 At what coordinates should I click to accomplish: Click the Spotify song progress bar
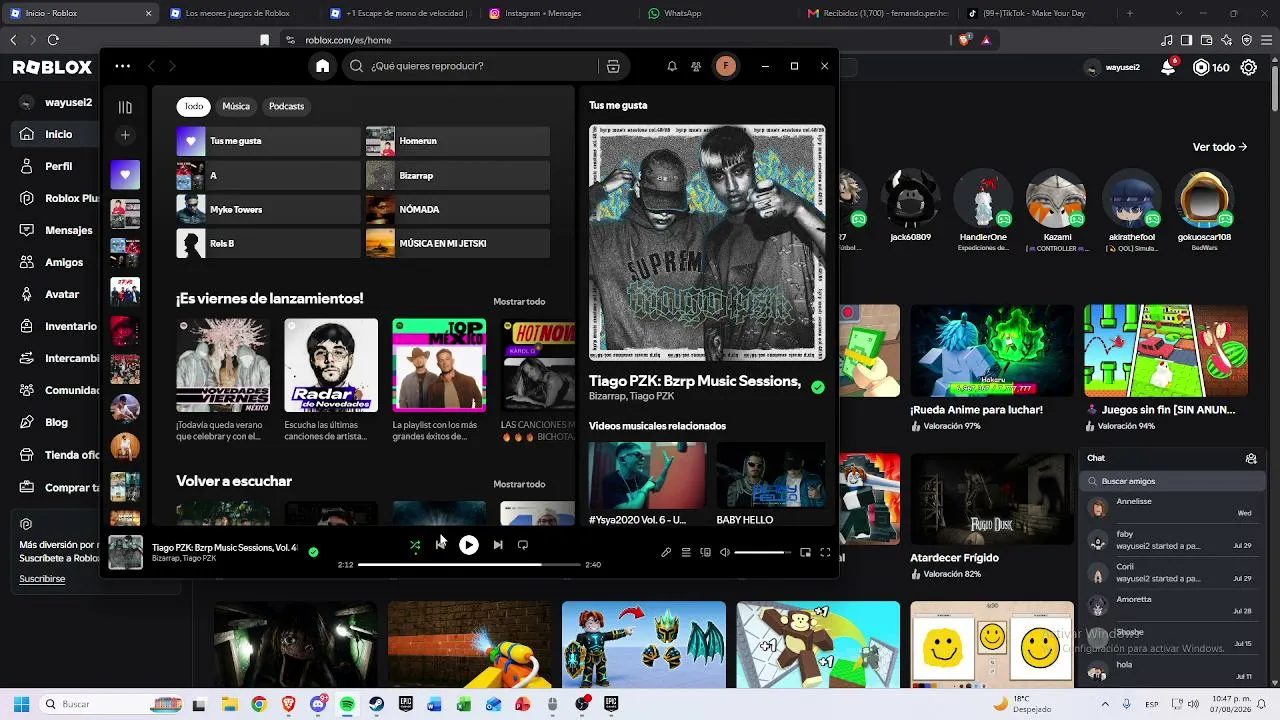pos(469,565)
